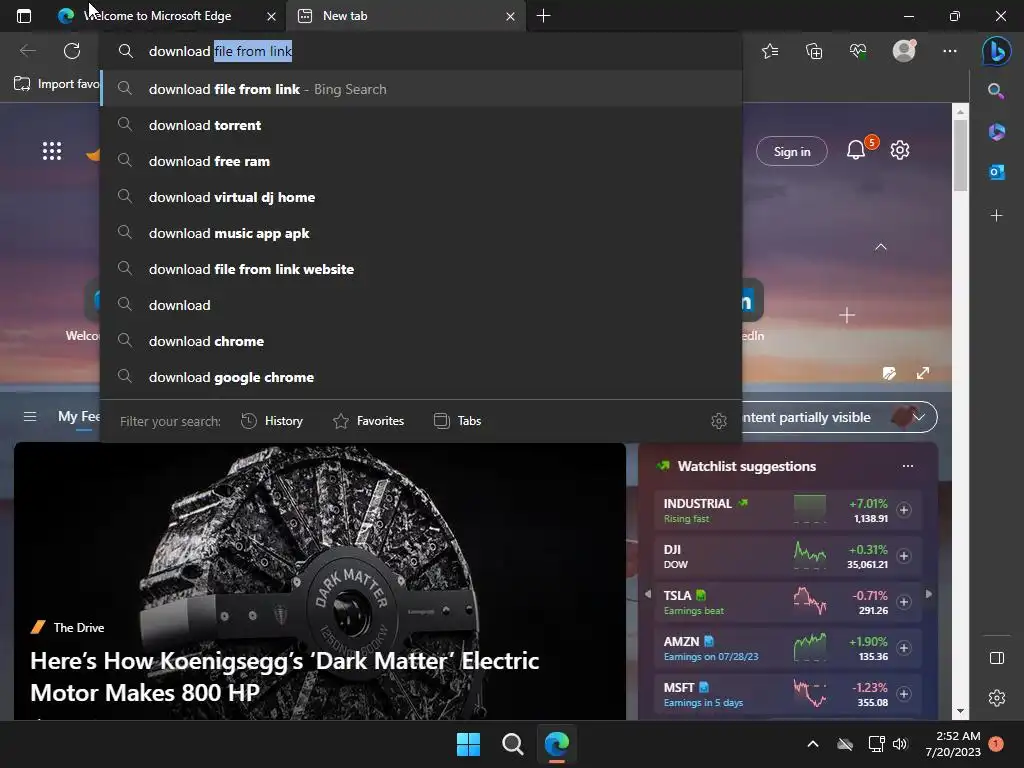Open the notifications bell with badge 5
Viewport: 1024px width, 768px height.
click(857, 150)
